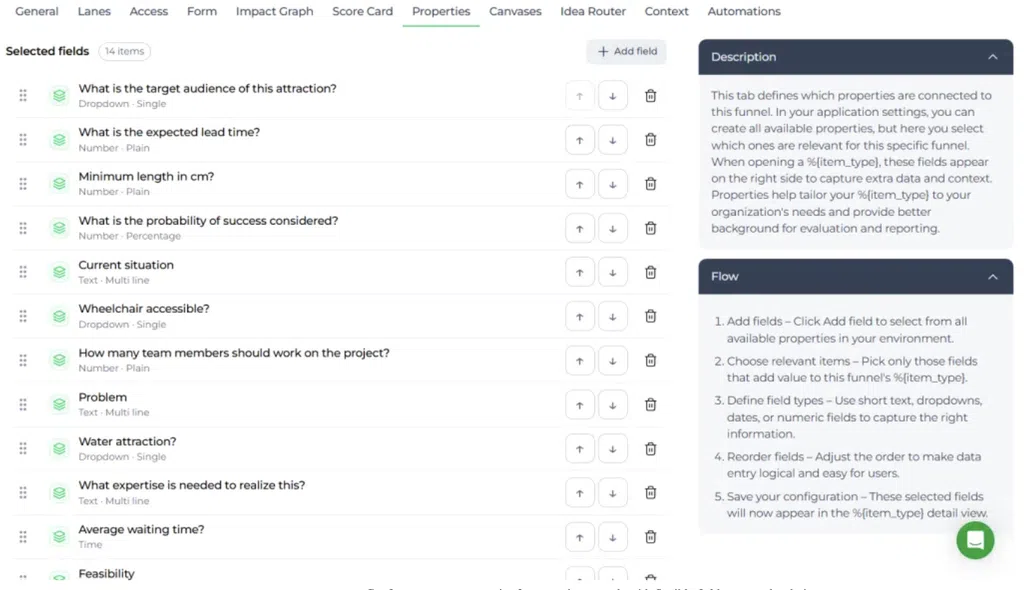Move 'How many team members' field up
1024x590 pixels.
(x=579, y=361)
